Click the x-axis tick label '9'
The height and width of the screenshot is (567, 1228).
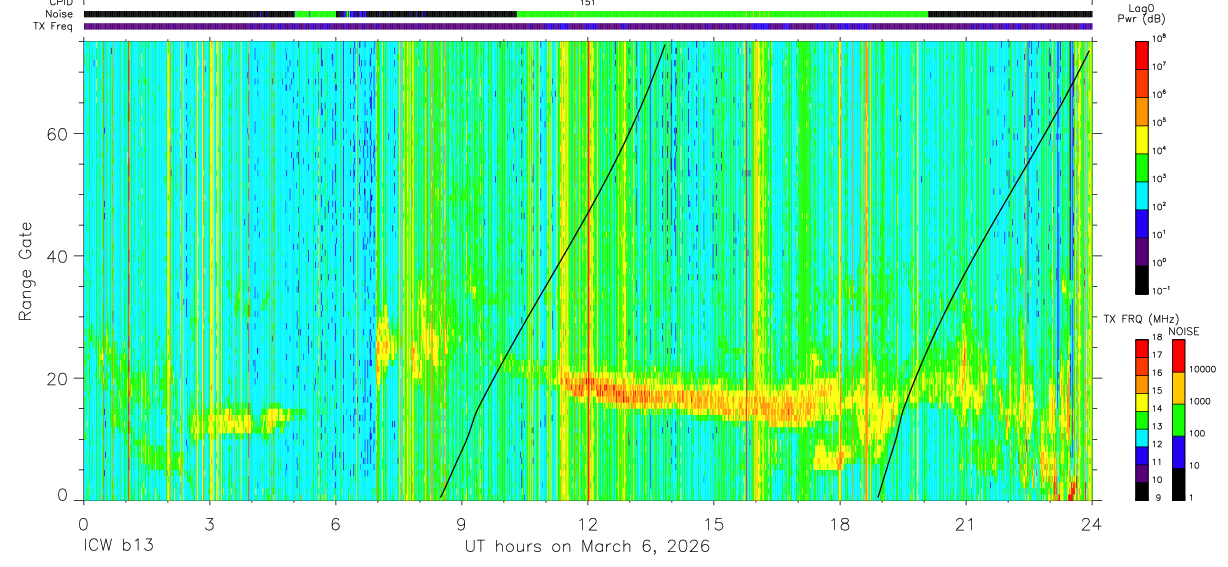click(461, 525)
